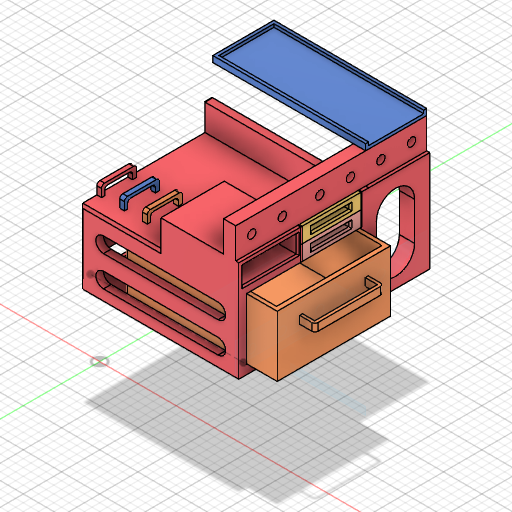Select the long handle on the orange drawer
Viewport: 512px width, 512px height.
coord(341,303)
